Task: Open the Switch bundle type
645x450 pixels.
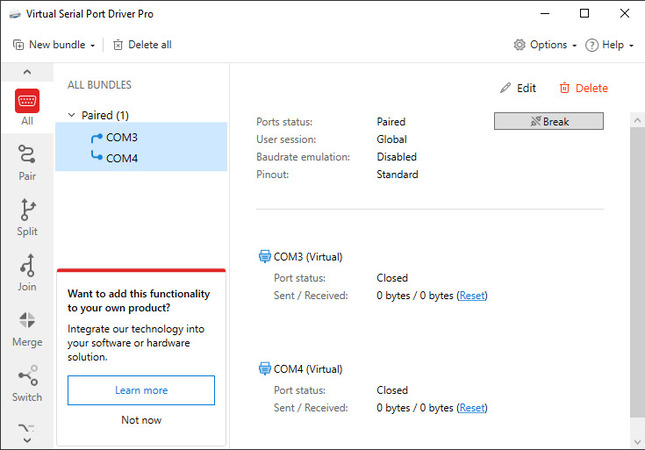Action: click(27, 383)
